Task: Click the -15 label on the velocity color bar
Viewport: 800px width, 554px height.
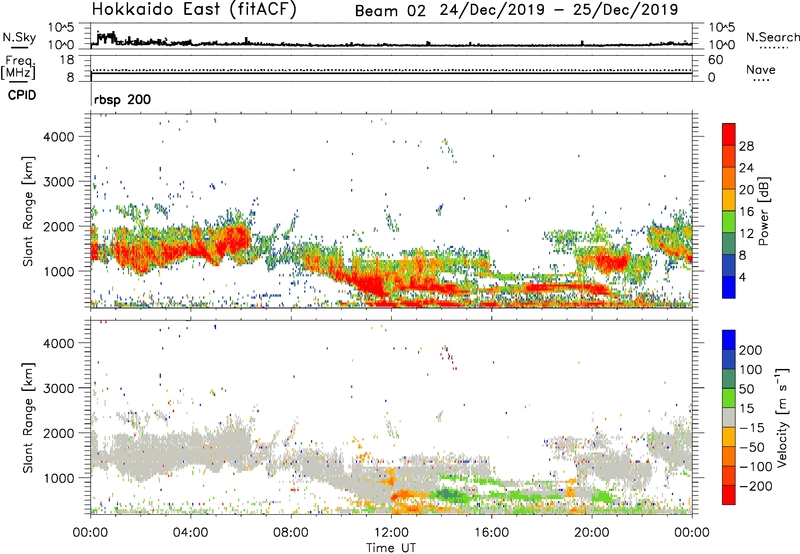Action: (752, 428)
